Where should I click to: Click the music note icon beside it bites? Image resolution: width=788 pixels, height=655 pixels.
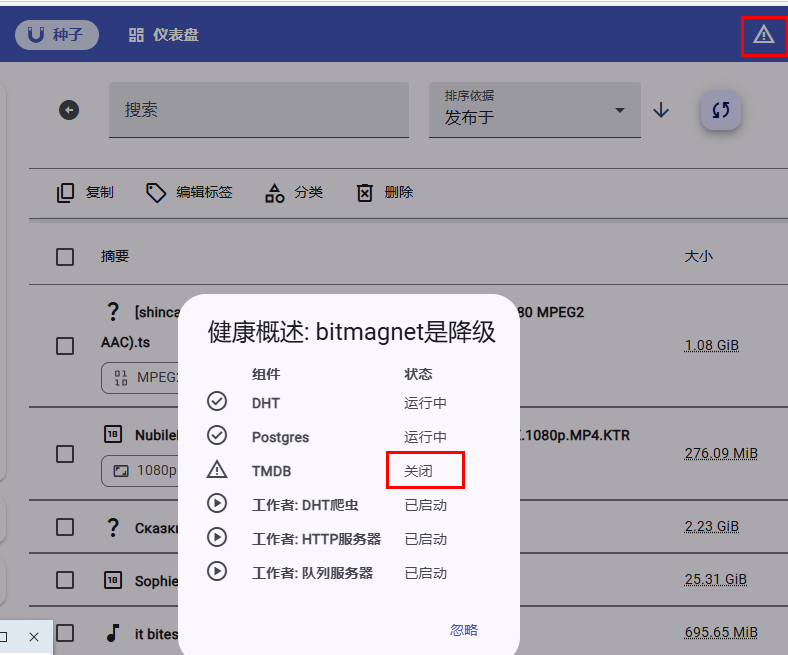[x=113, y=633]
